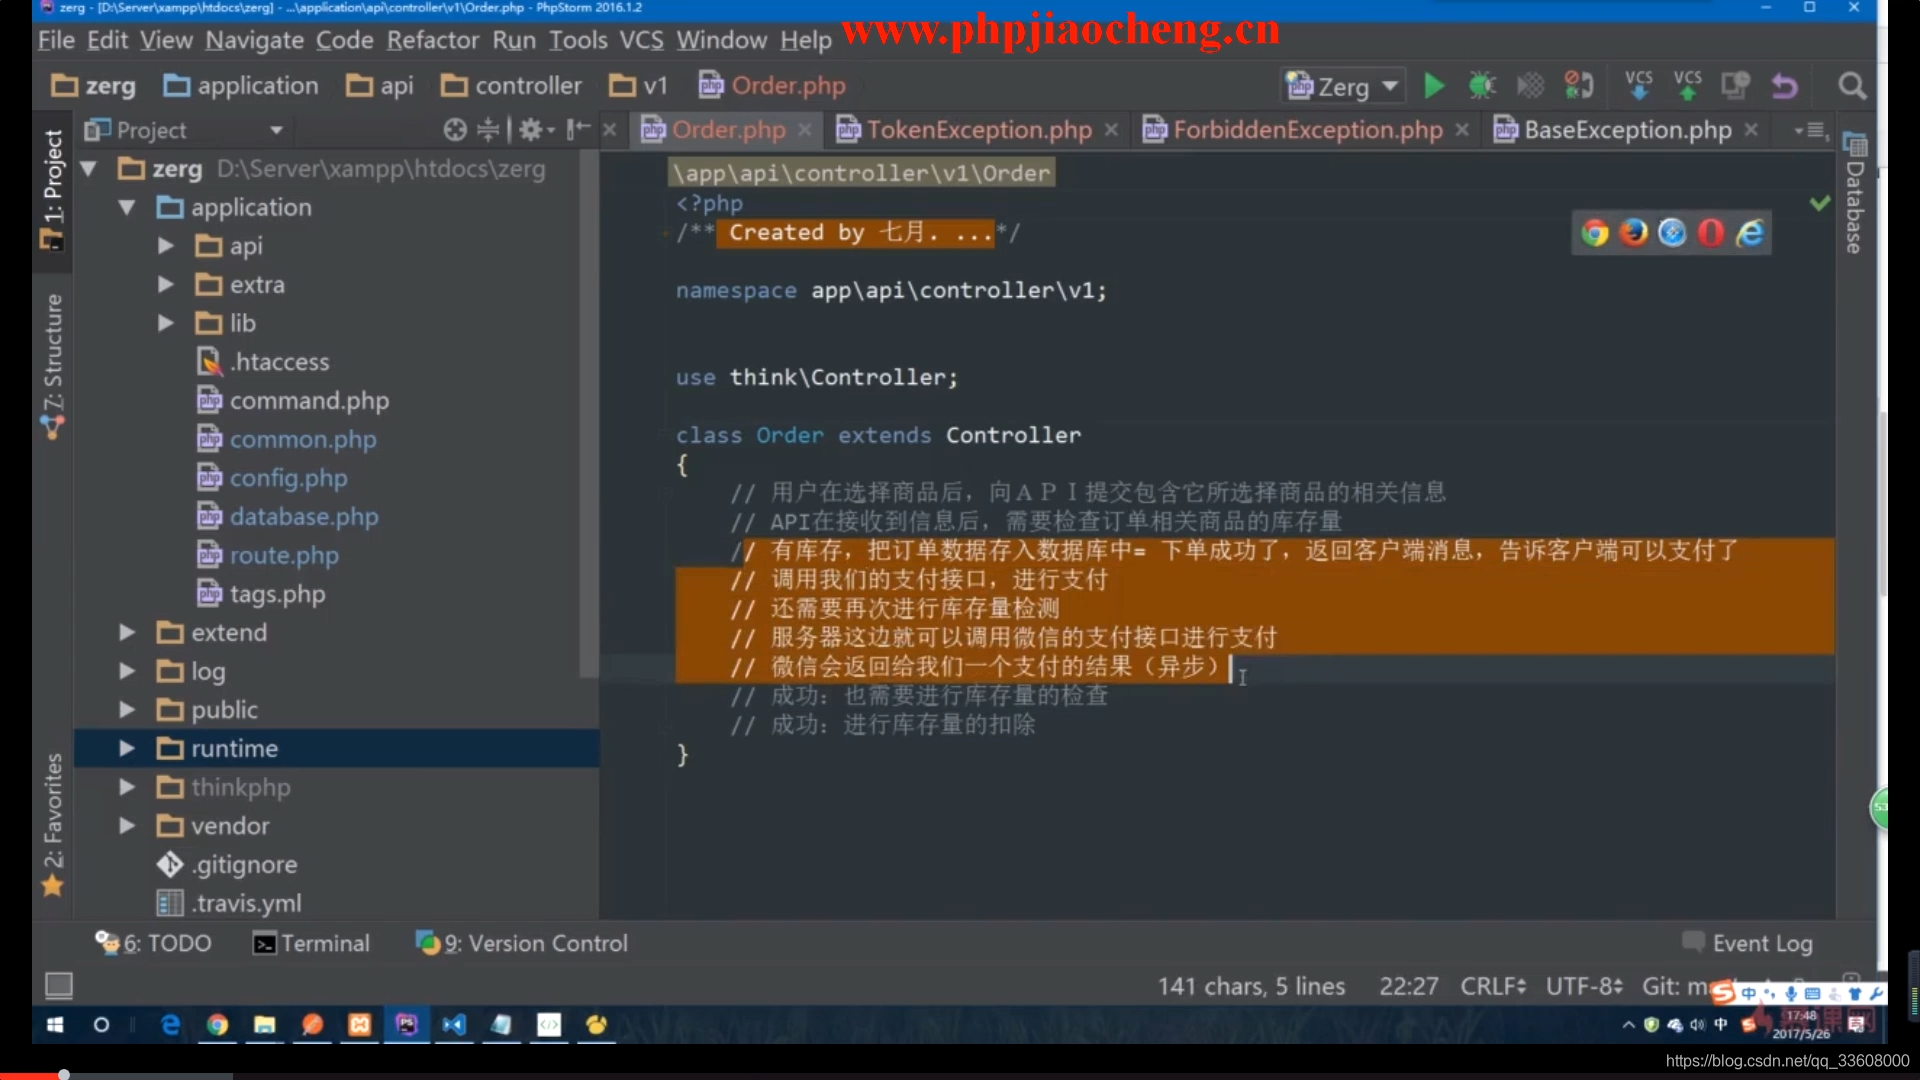Open Chrome from the Windows taskbar
Image resolution: width=1920 pixels, height=1080 pixels.
pyautogui.click(x=217, y=1025)
